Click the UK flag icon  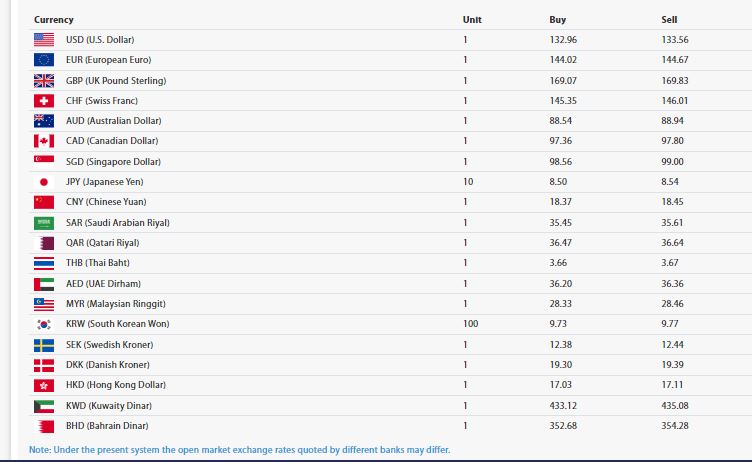[44, 80]
